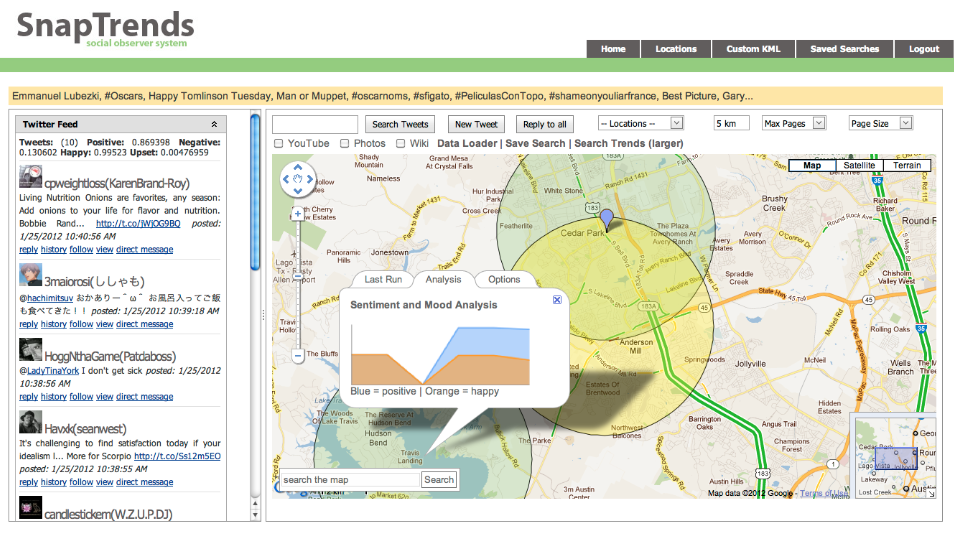Check the Photos checkbox
Image resolution: width=954 pixels, height=533 pixels.
point(345,144)
